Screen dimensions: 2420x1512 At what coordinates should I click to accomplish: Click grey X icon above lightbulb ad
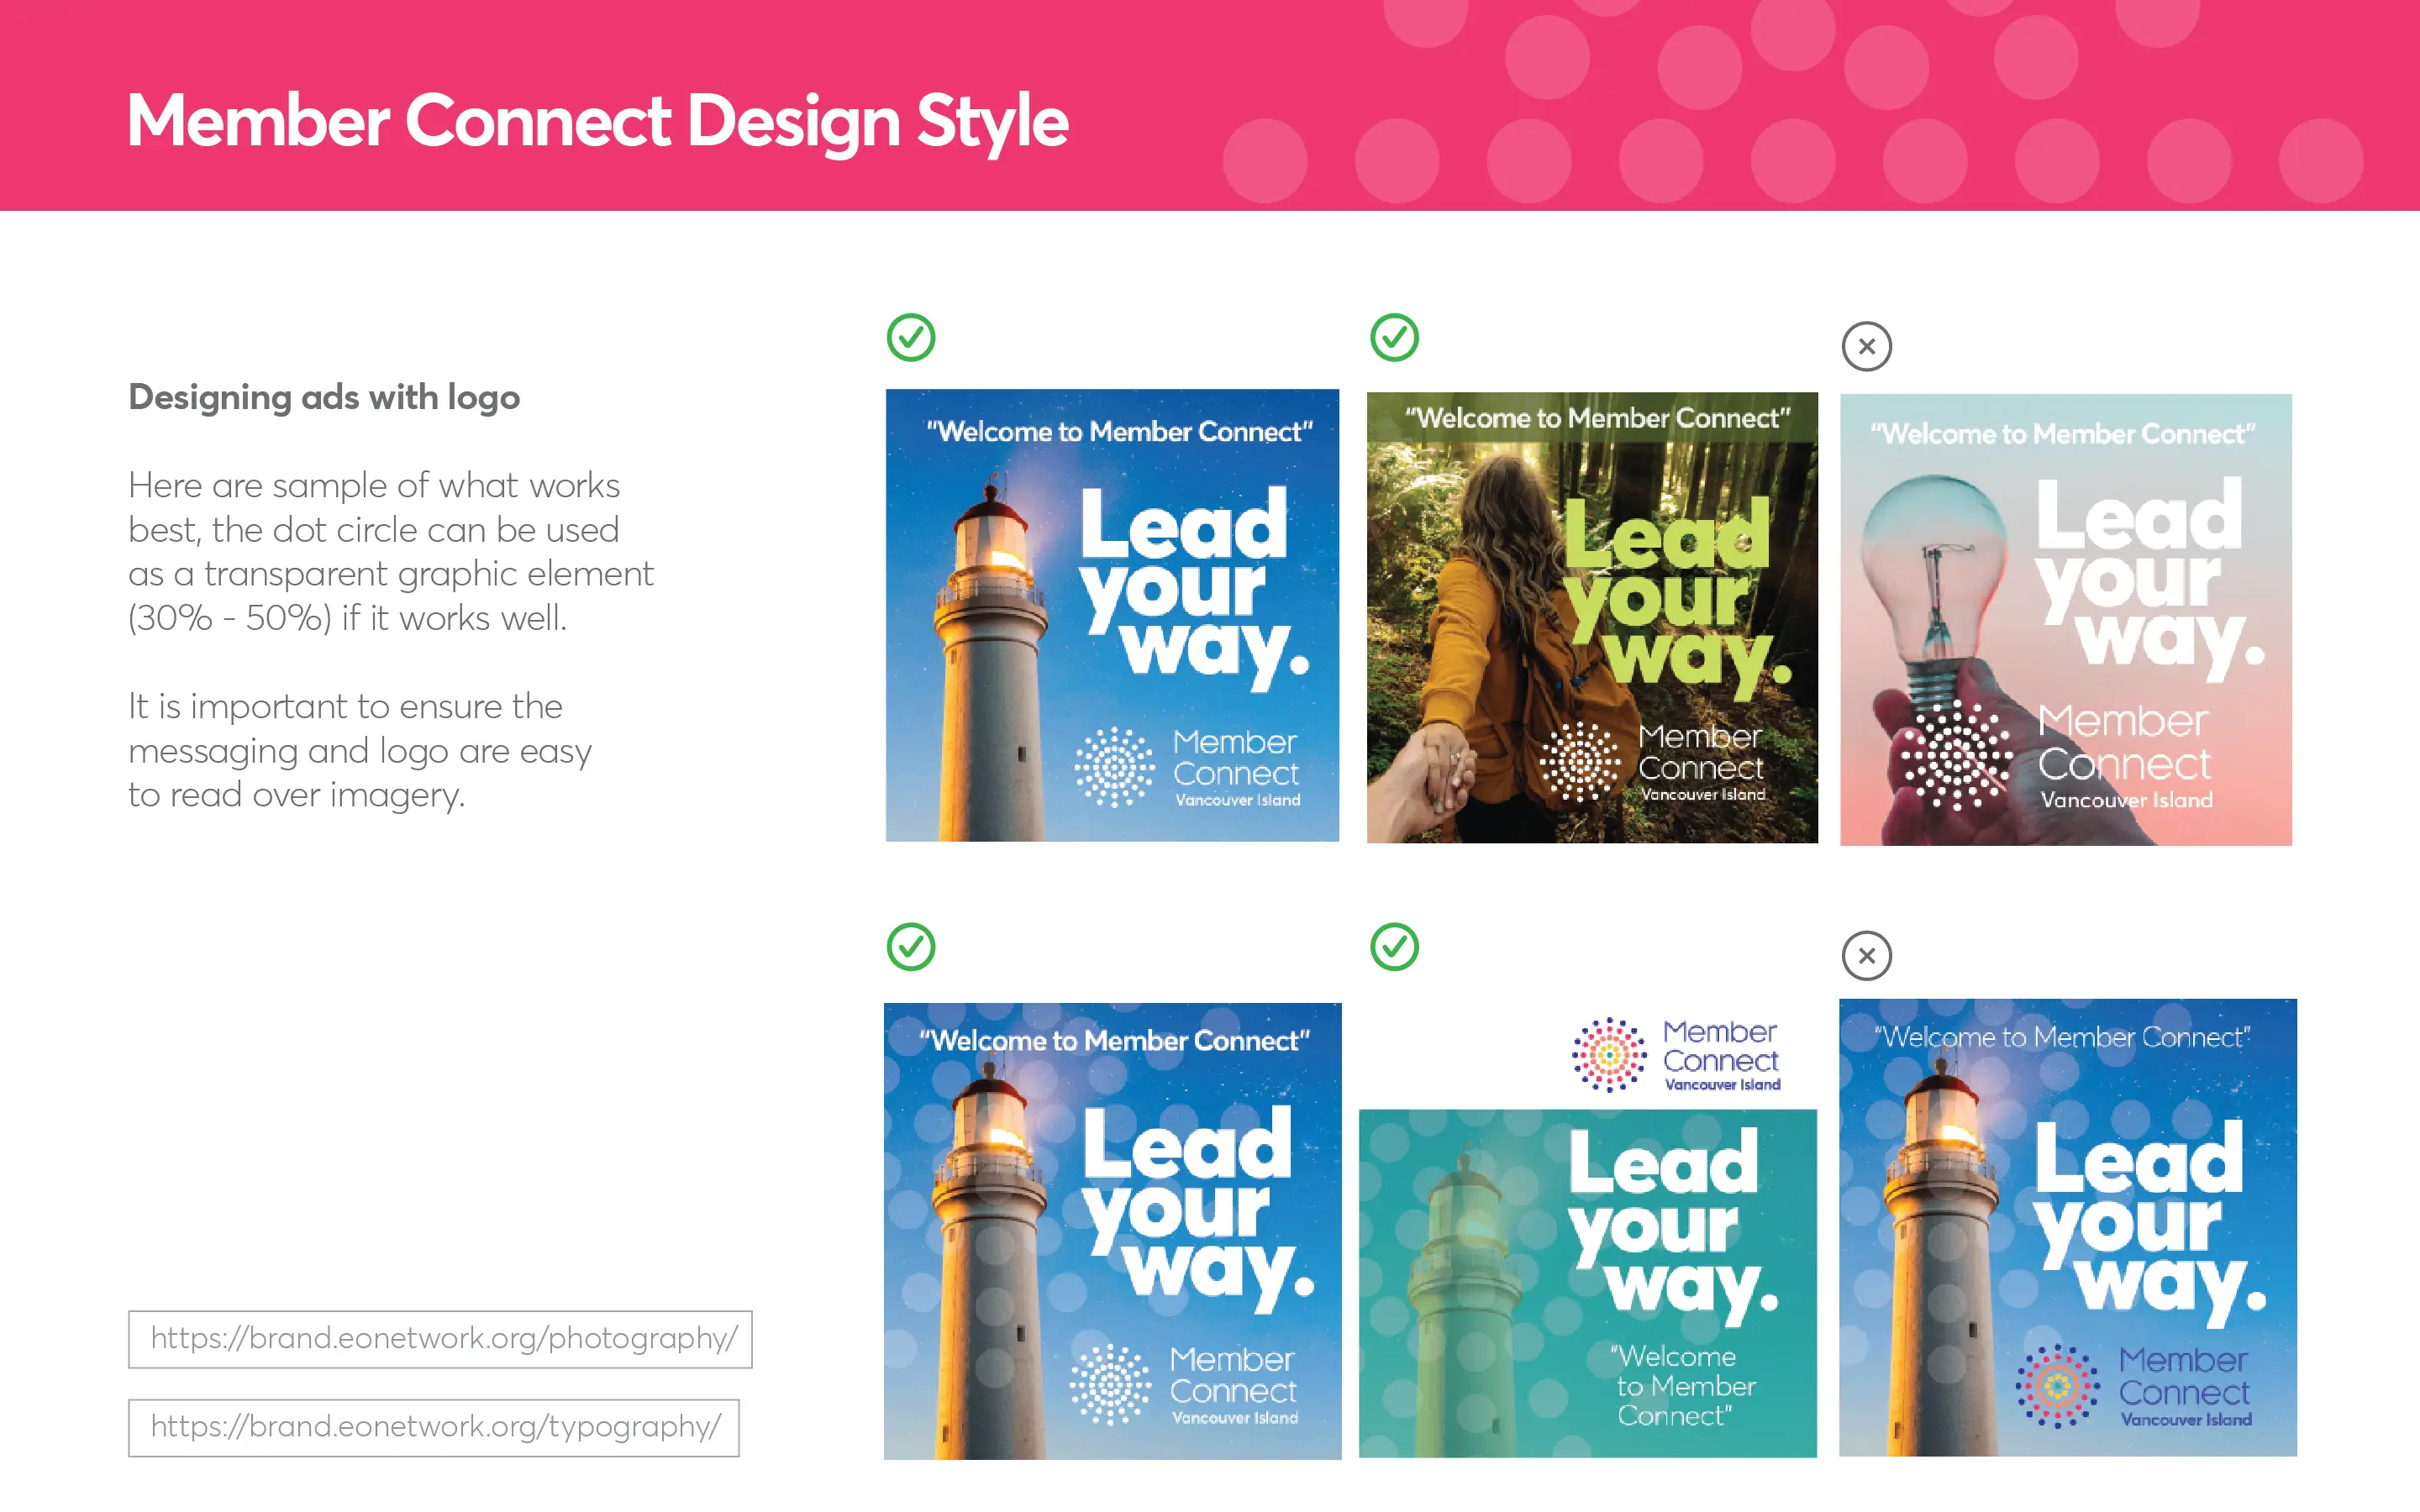pyautogui.click(x=1866, y=347)
